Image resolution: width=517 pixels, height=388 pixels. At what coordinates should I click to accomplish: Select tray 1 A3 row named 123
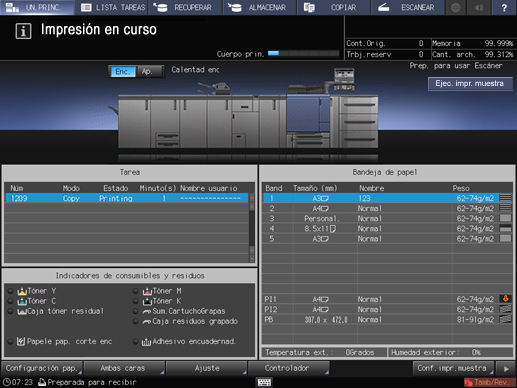[x=388, y=198]
